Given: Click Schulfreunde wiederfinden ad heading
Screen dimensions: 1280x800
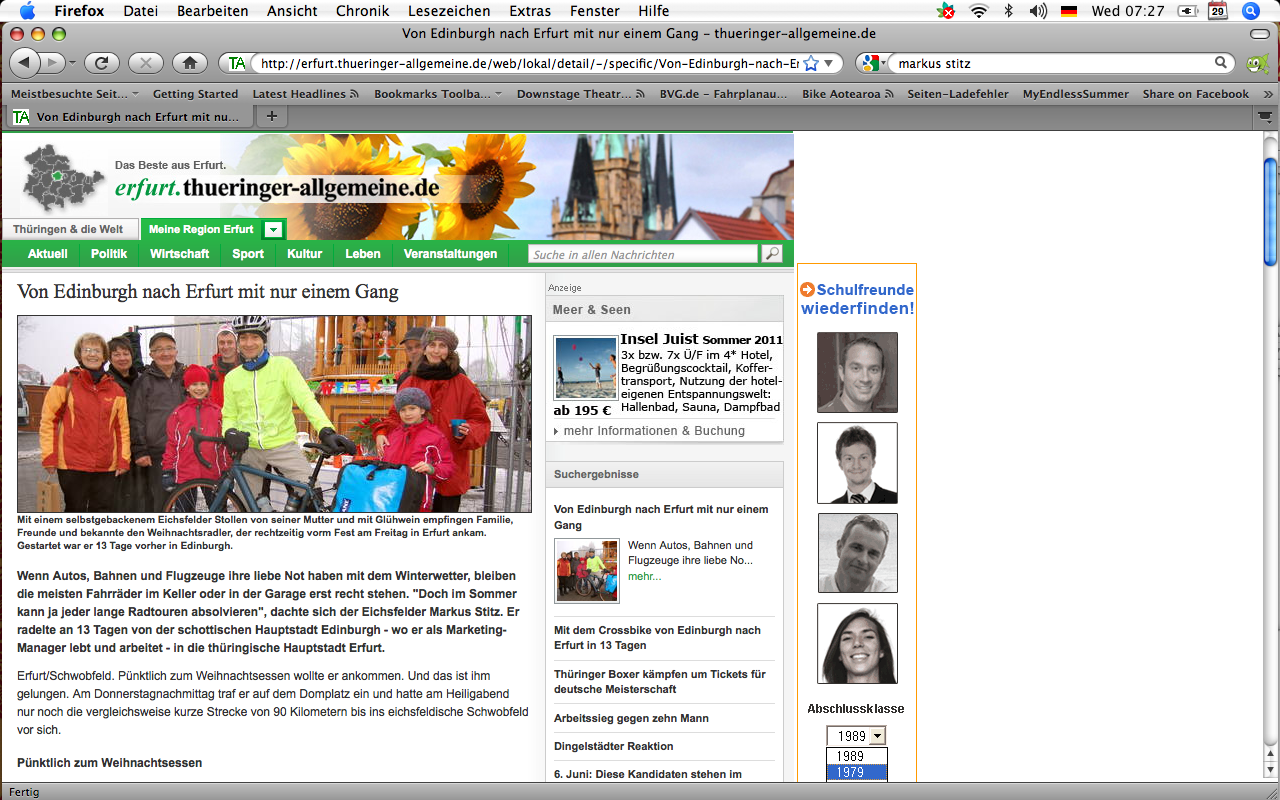Looking at the screenshot, I should pyautogui.click(x=857, y=299).
